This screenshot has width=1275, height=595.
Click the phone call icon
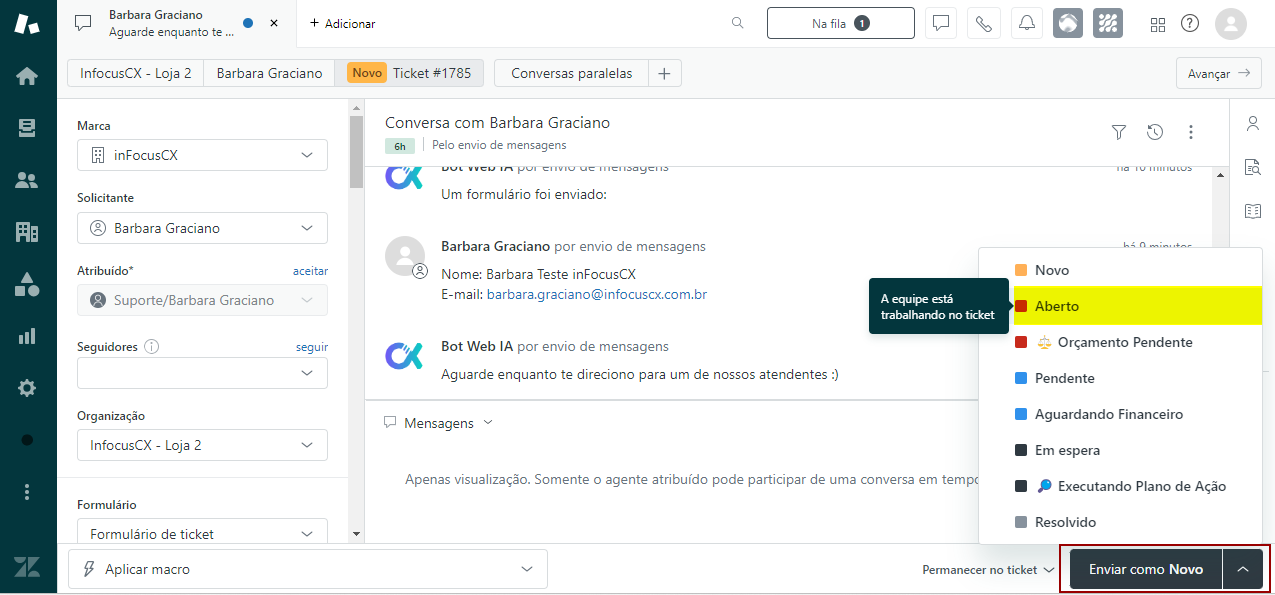pos(983,23)
